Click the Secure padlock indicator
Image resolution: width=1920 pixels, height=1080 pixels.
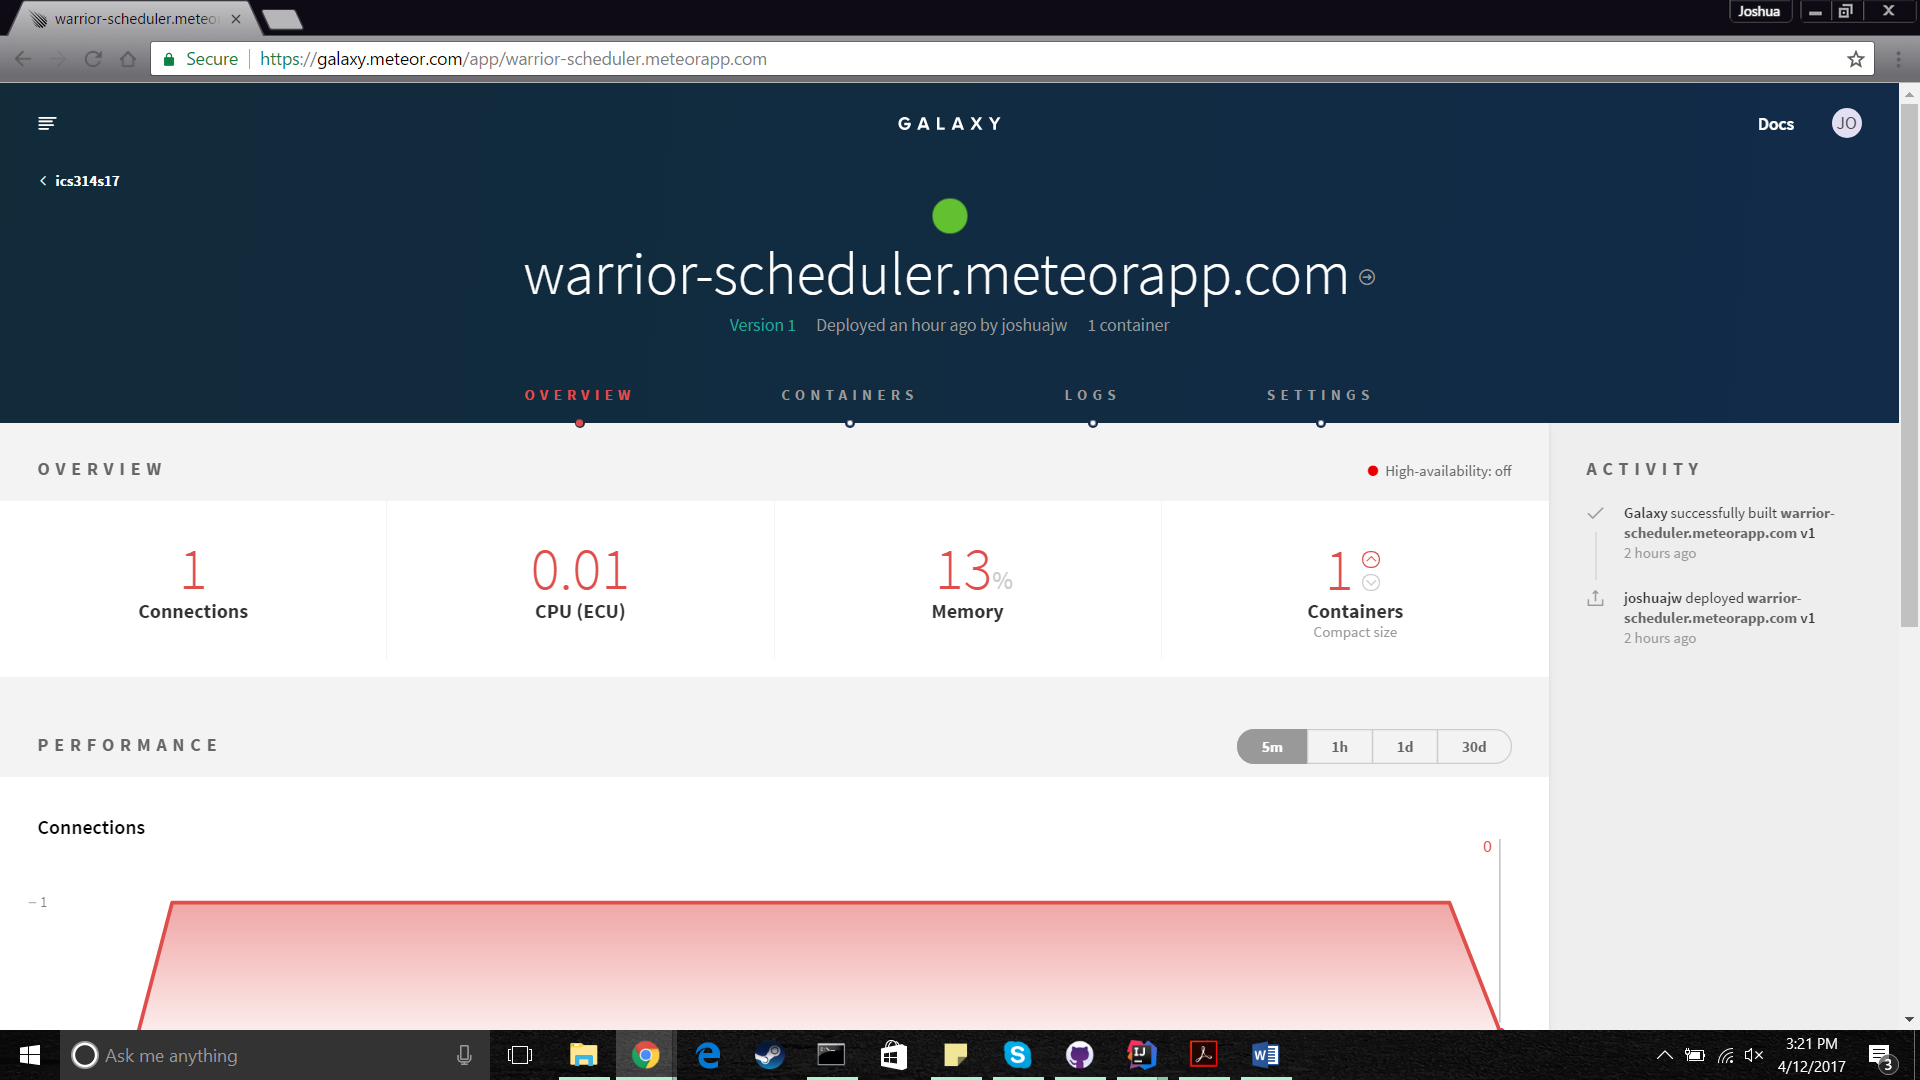point(201,59)
